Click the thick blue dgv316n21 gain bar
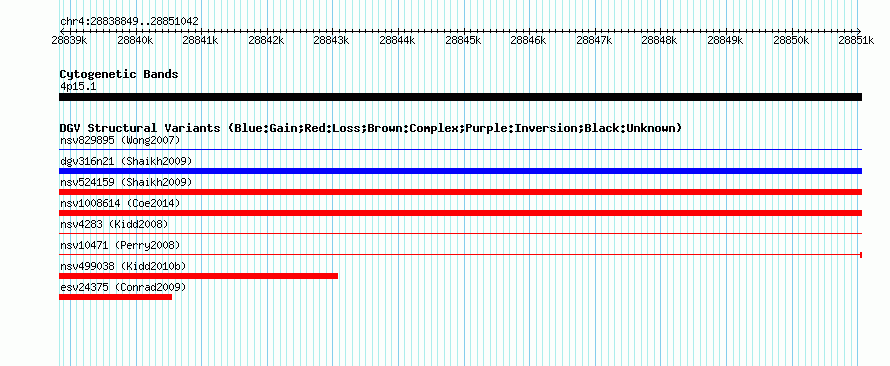The image size is (890, 366). (x=460, y=171)
